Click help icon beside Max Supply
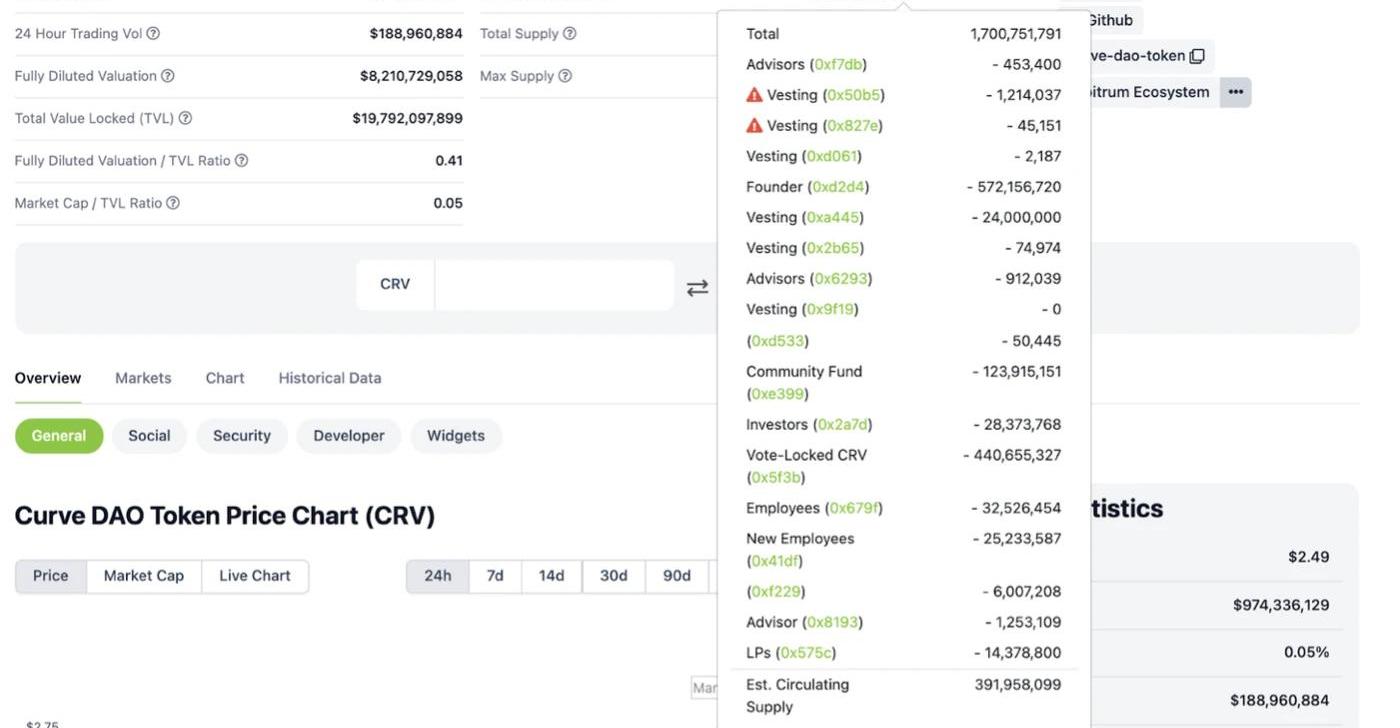The width and height of the screenshot is (1400, 728). [565, 76]
